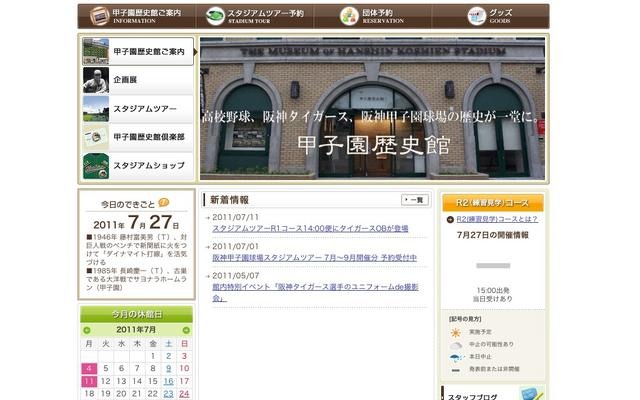This screenshot has width=640, height=400.
Task: Click the 2011年7月 calendar title
Action: (x=136, y=329)
